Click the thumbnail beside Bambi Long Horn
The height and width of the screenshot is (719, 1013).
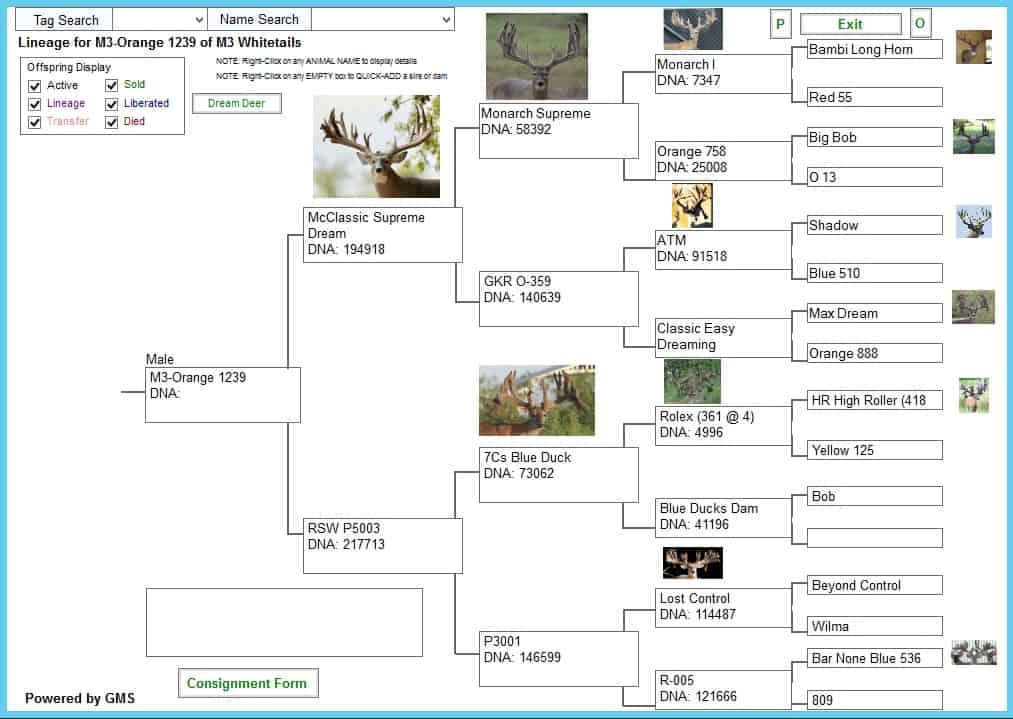point(973,47)
